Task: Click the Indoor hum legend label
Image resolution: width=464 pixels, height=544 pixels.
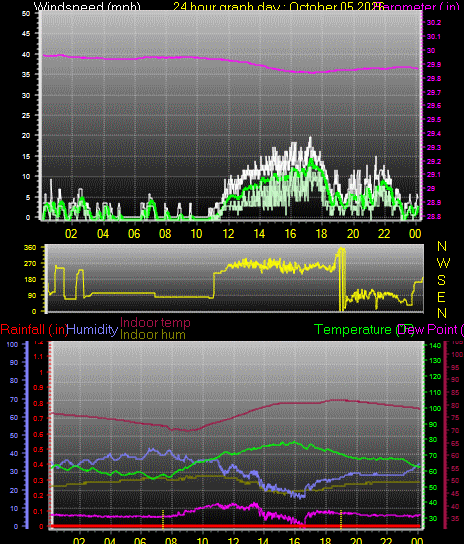Action: [153, 334]
